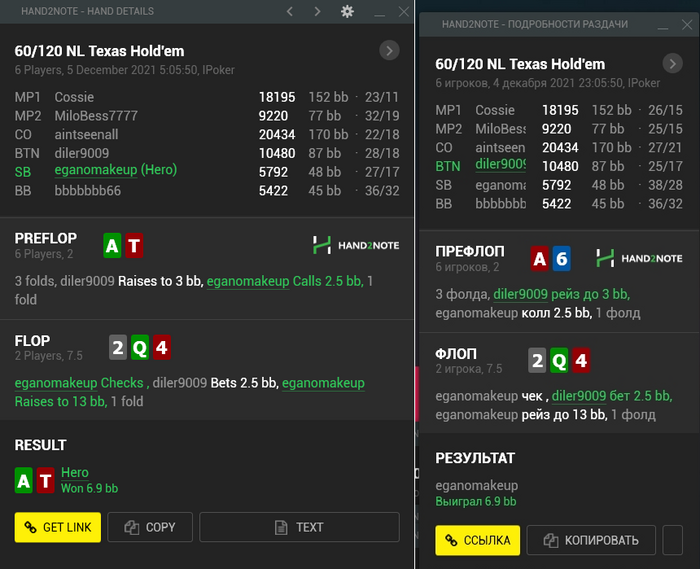Click Hand2Note logo in Russian window

tap(639, 258)
